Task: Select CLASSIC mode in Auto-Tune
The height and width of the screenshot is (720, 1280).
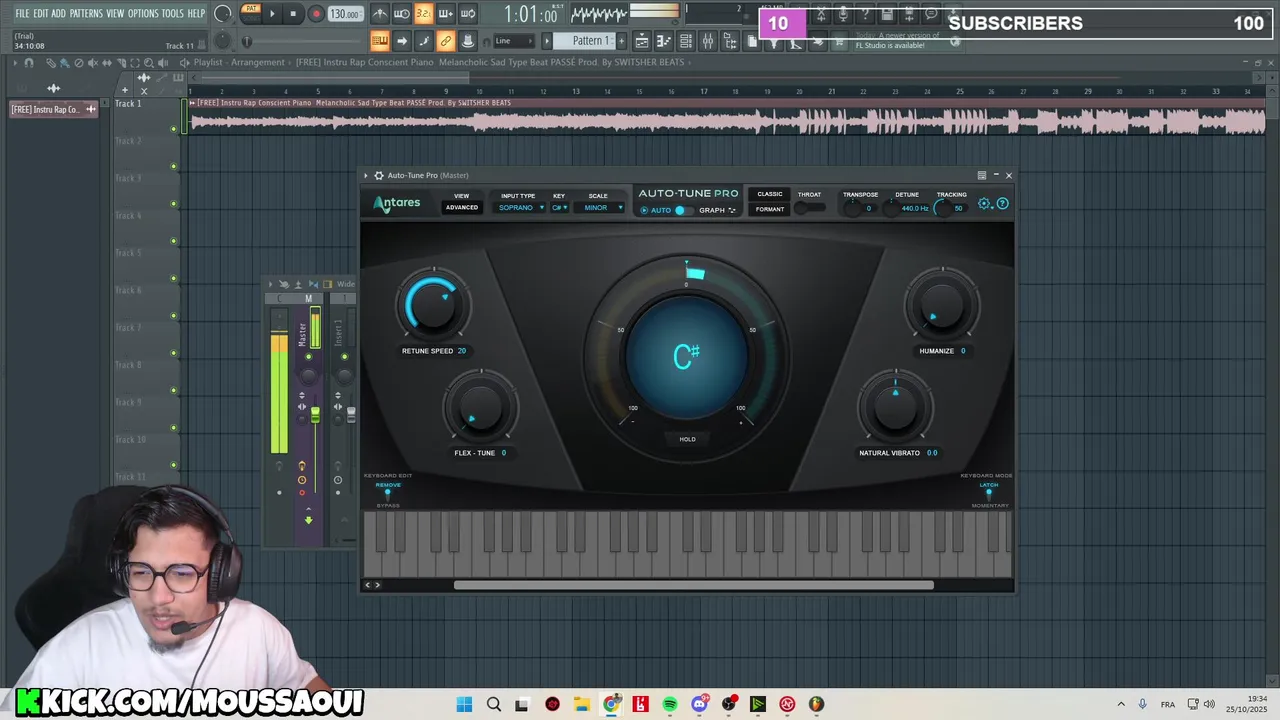Action: tap(770, 194)
